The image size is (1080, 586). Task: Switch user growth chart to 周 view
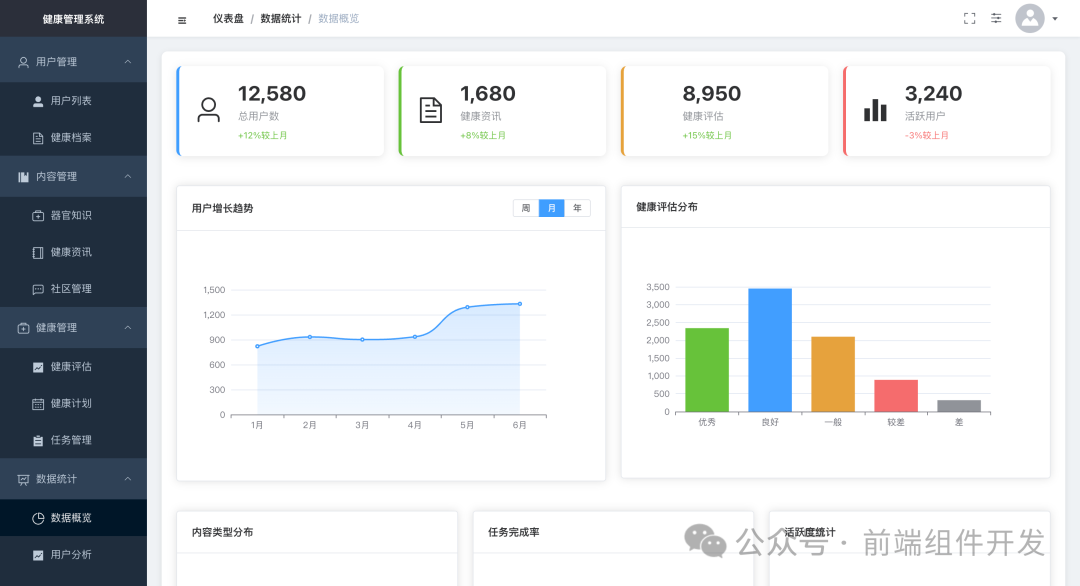coord(527,208)
